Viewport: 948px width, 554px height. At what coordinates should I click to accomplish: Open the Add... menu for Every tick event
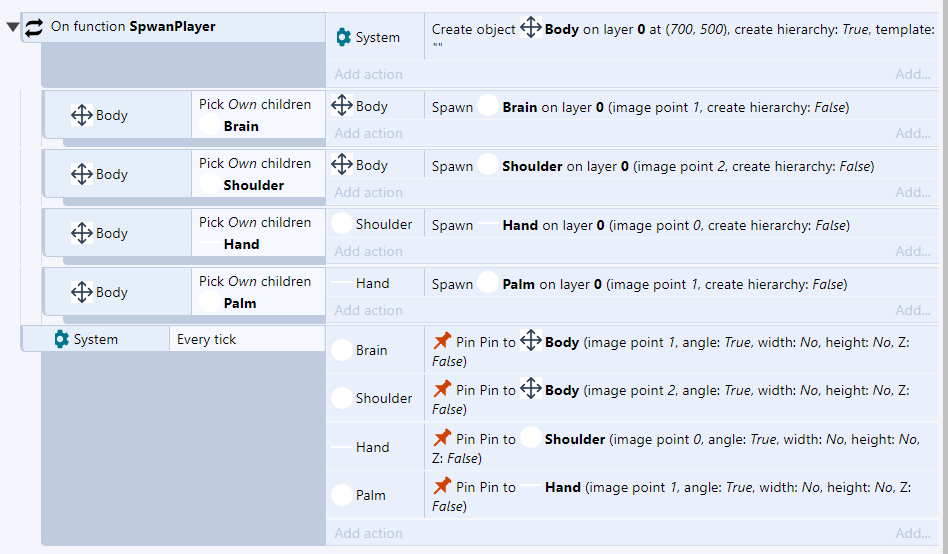912,533
